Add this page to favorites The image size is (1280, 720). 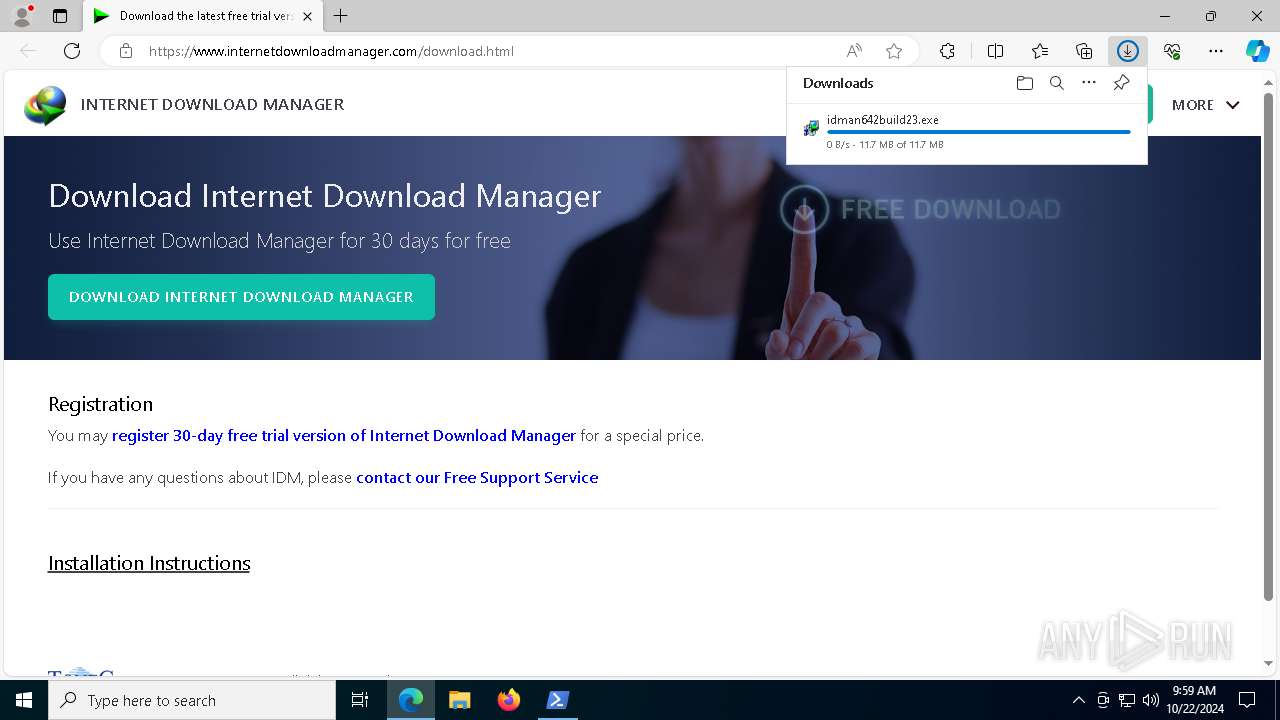[x=894, y=51]
